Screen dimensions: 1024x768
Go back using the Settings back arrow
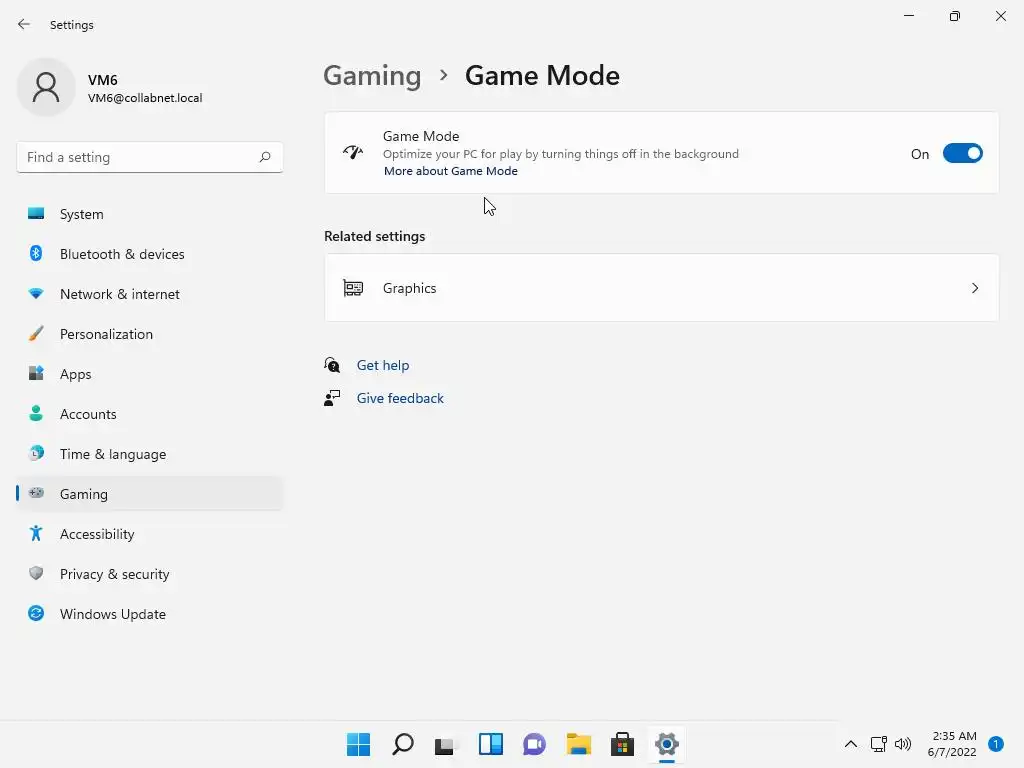24,24
